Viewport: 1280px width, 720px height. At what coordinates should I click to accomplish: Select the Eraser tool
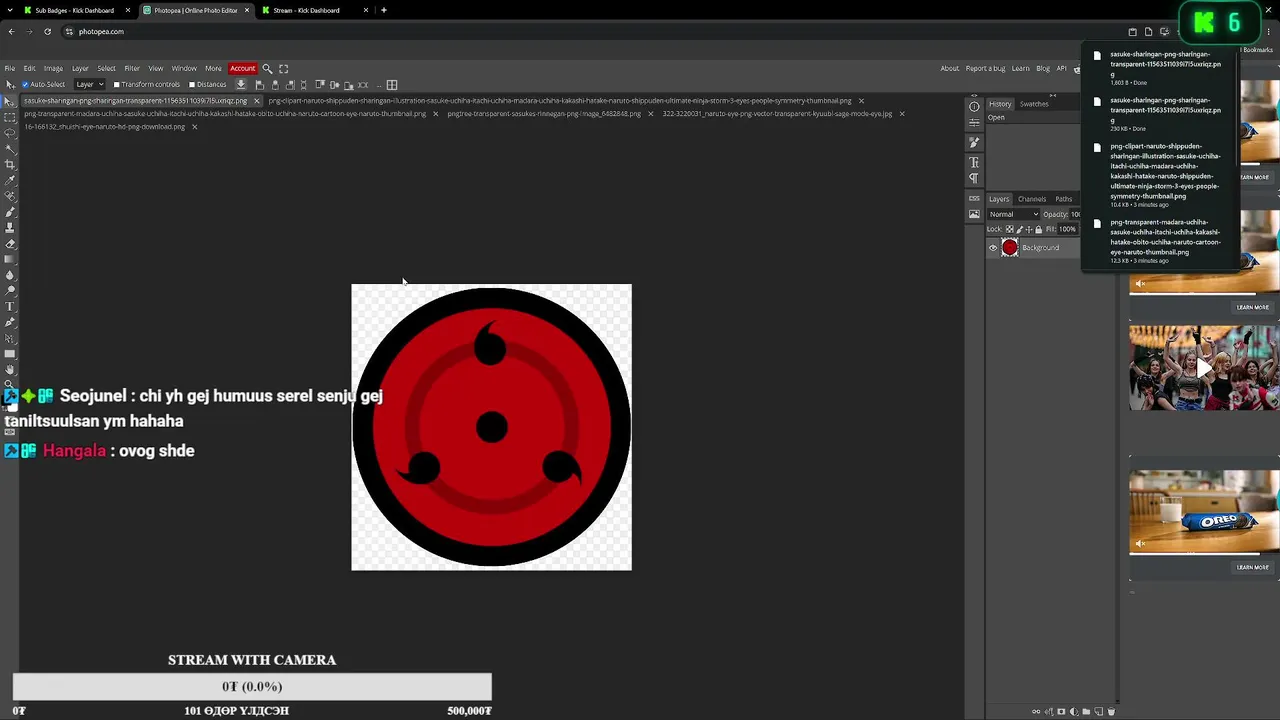coord(10,243)
